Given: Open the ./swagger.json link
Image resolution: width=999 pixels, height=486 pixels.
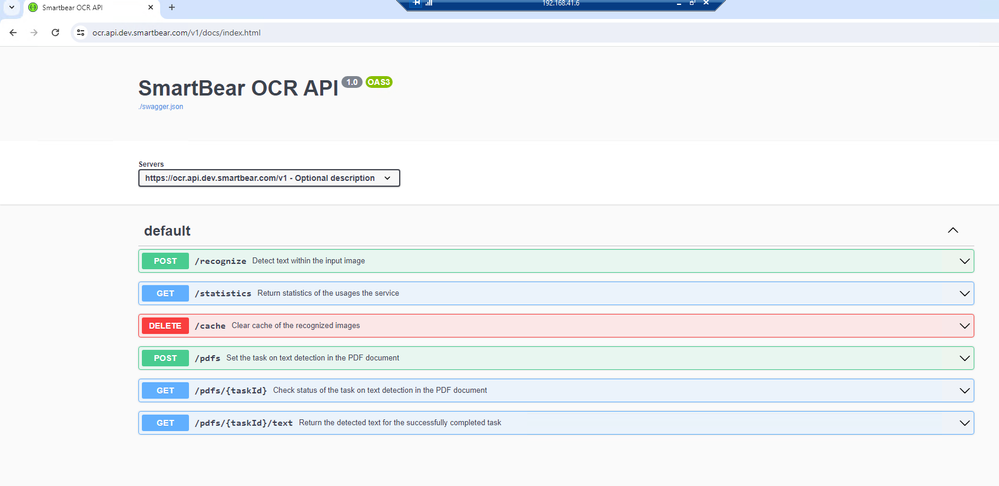Looking at the screenshot, I should point(161,107).
